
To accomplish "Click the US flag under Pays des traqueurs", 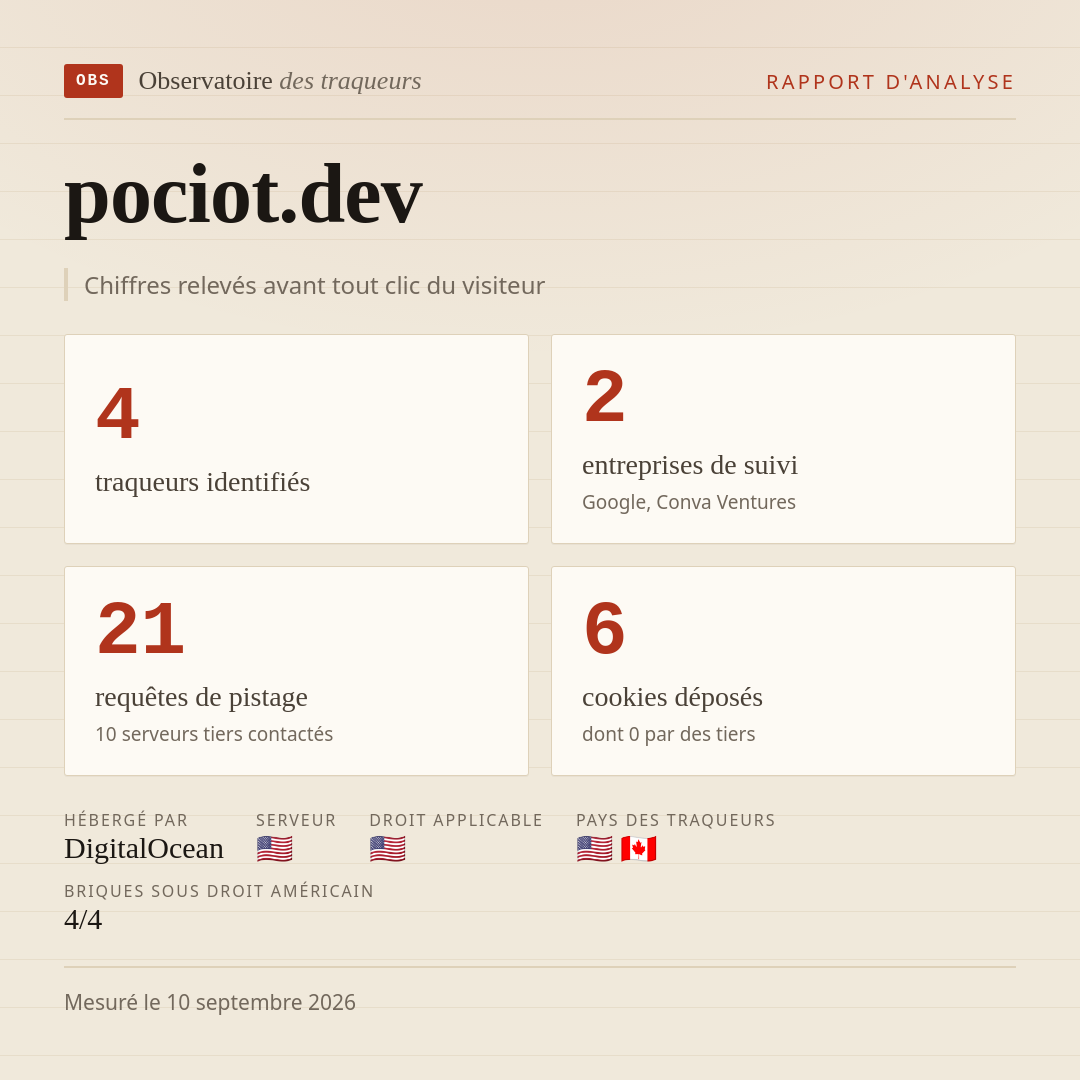I will (594, 849).
